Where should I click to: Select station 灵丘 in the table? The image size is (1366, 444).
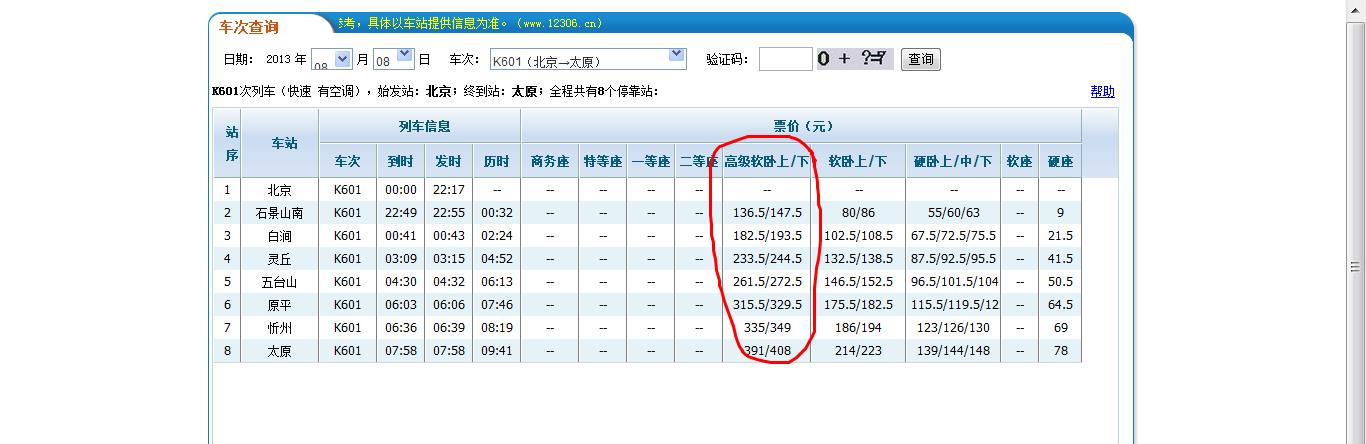tap(280, 259)
